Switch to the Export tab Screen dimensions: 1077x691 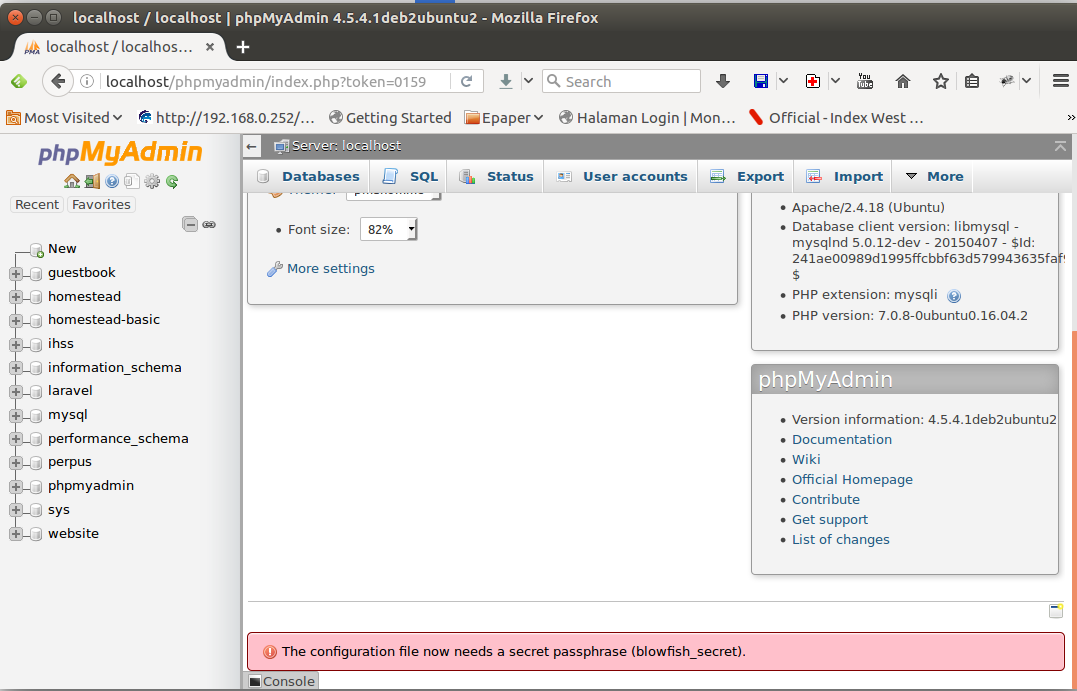746,177
